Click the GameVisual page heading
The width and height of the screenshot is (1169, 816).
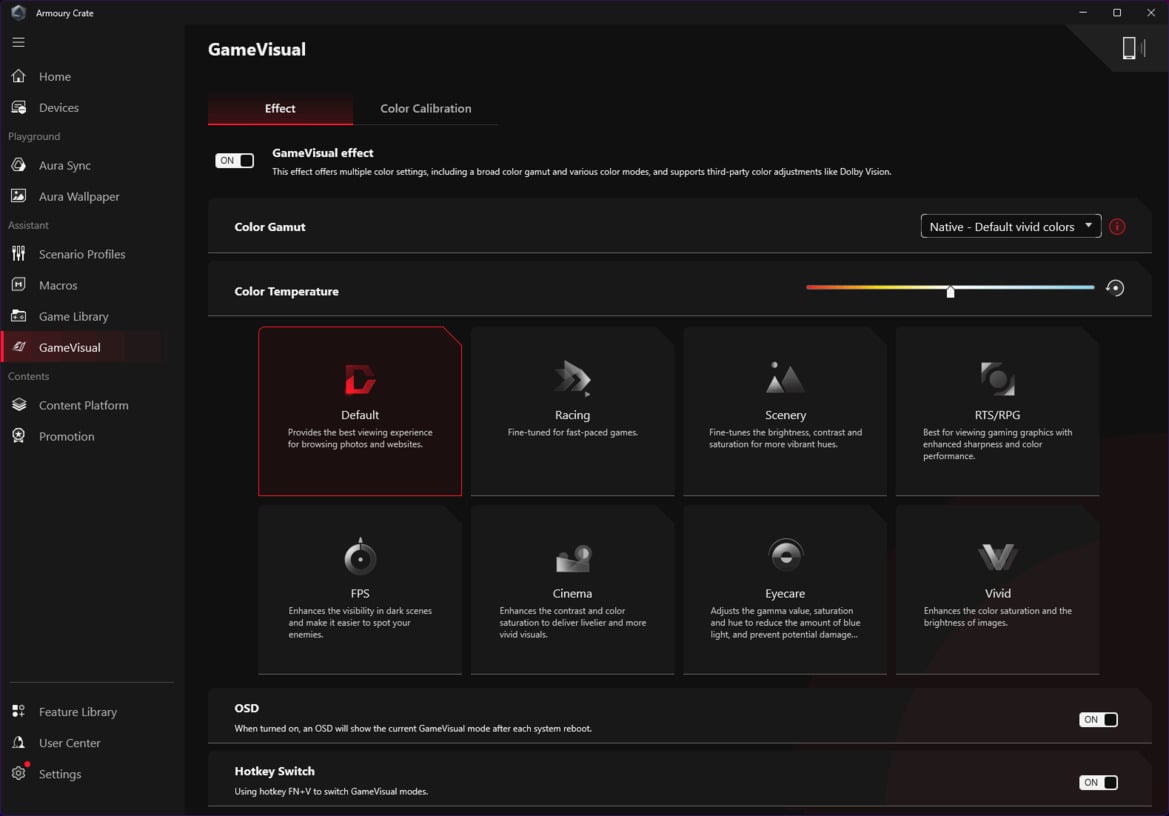click(x=256, y=50)
